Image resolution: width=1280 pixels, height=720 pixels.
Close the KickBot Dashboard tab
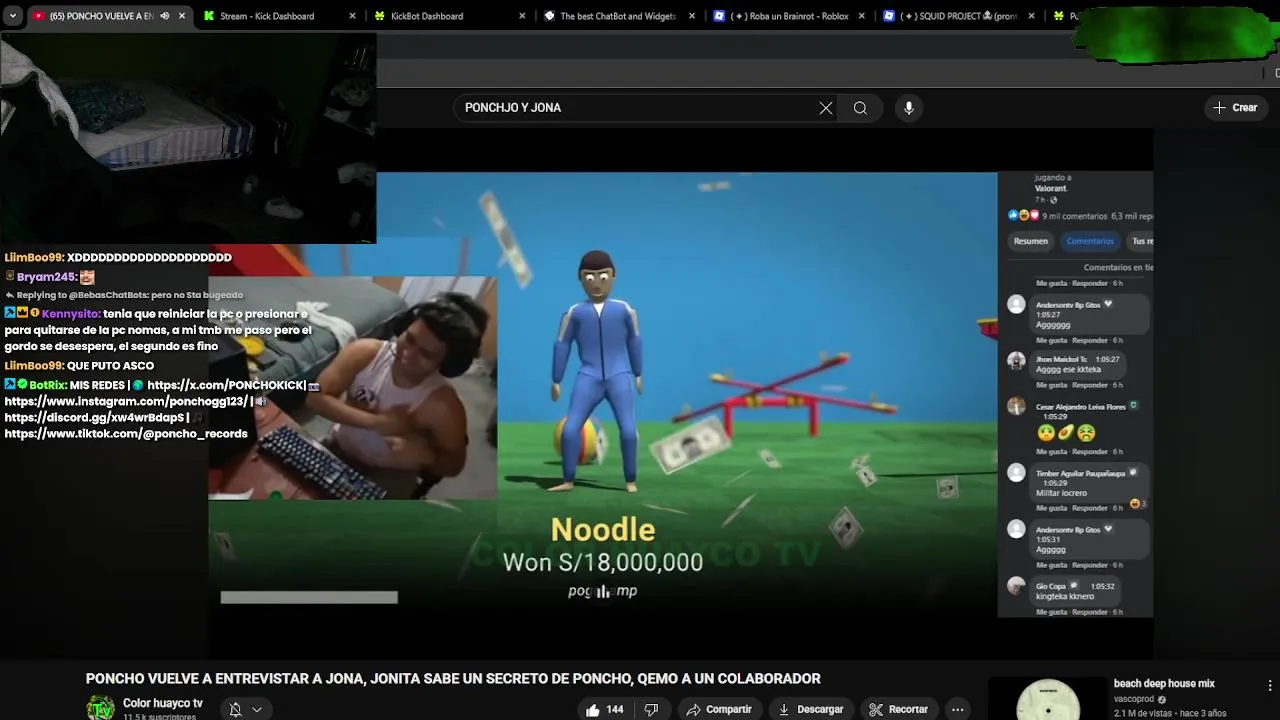tap(522, 16)
